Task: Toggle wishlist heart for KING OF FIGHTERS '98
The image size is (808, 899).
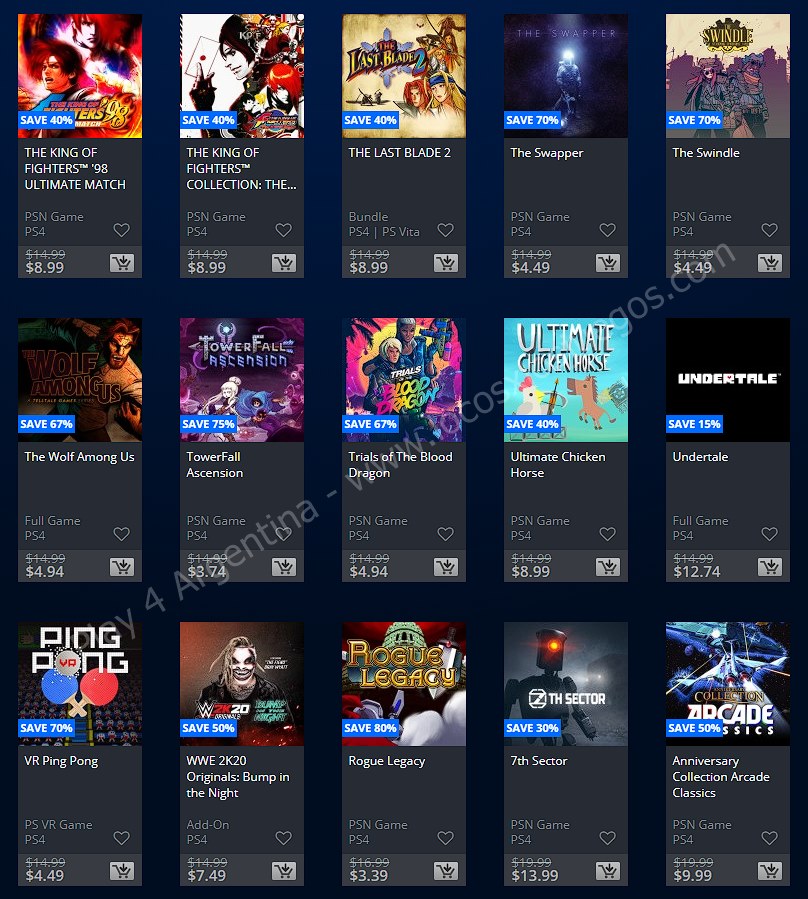Action: point(122,230)
